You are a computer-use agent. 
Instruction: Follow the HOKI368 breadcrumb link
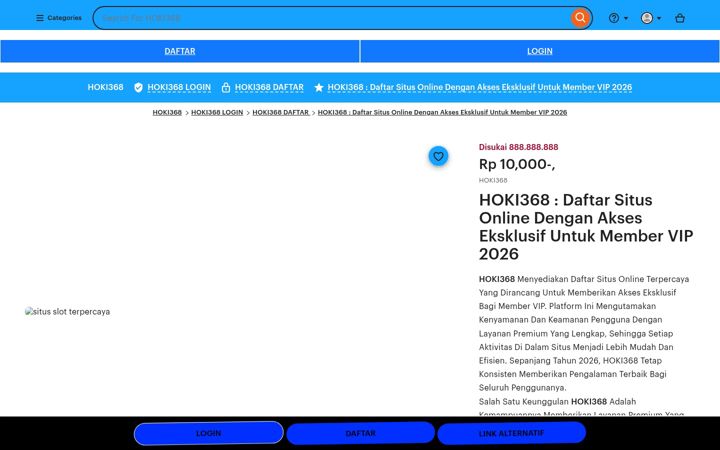167,112
